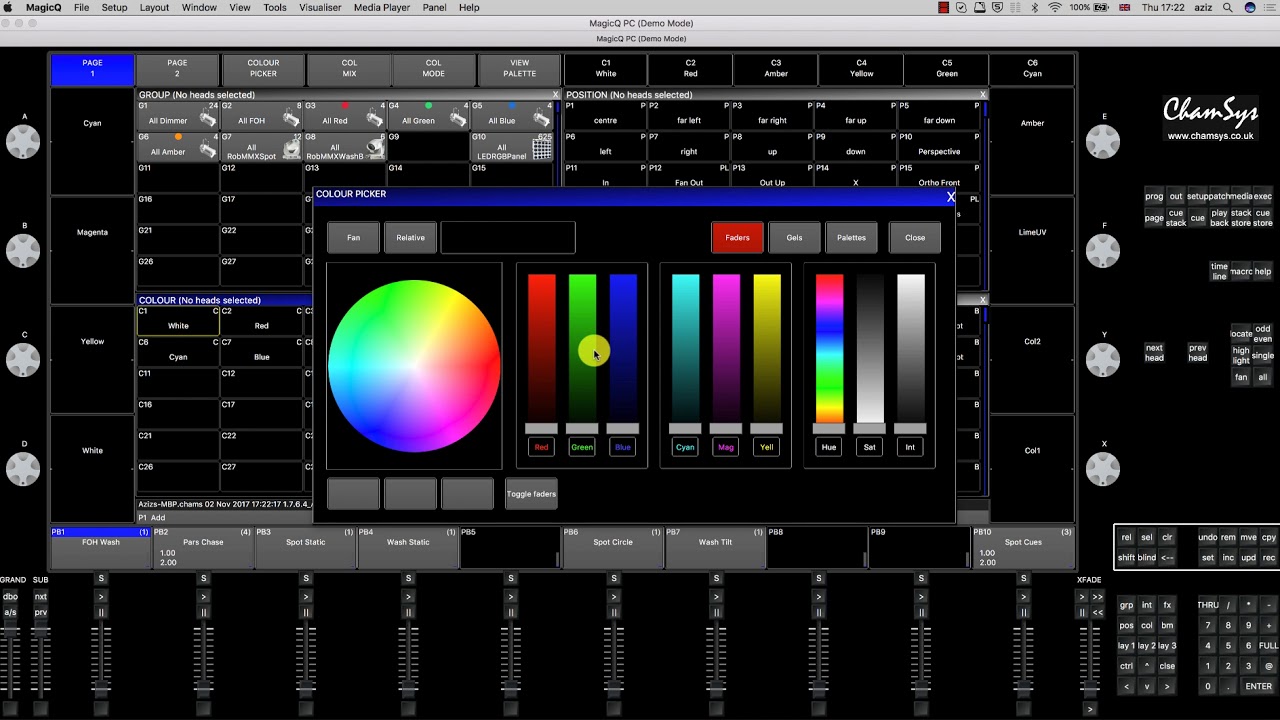The image size is (1280, 720).
Task: Open the Visualiser menu
Action: point(320,7)
